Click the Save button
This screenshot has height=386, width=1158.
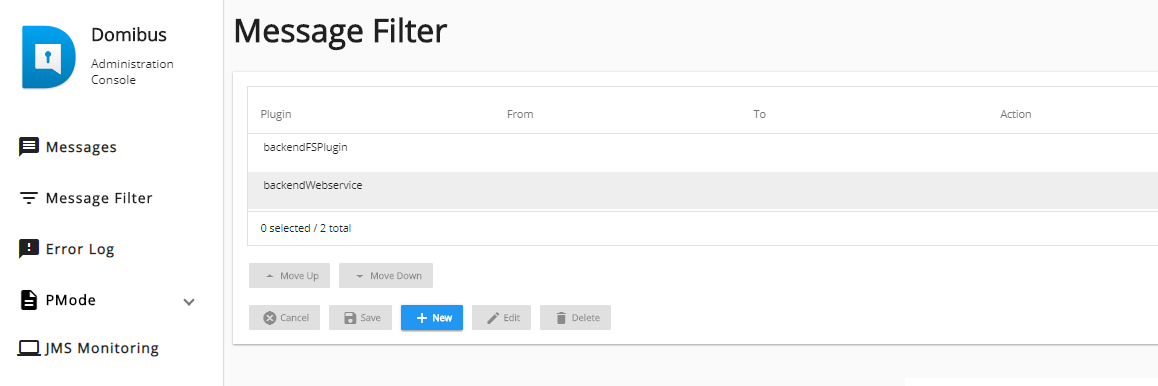(360, 317)
